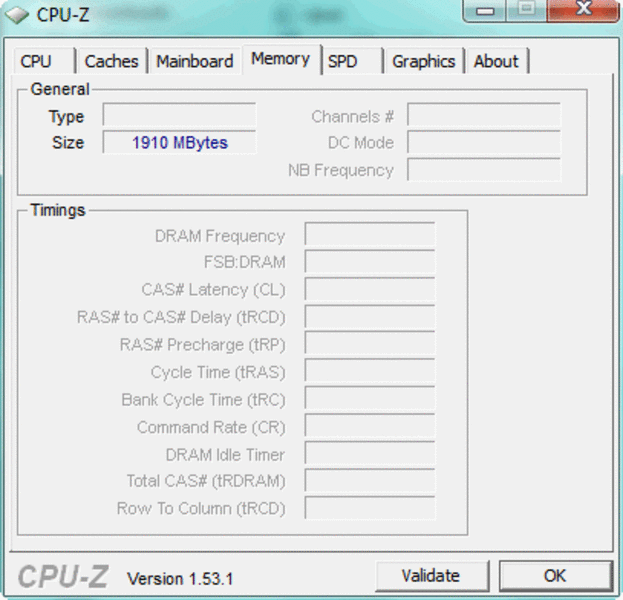This screenshot has height=600, width=623.
Task: Click the Channels # field
Action: click(483, 116)
